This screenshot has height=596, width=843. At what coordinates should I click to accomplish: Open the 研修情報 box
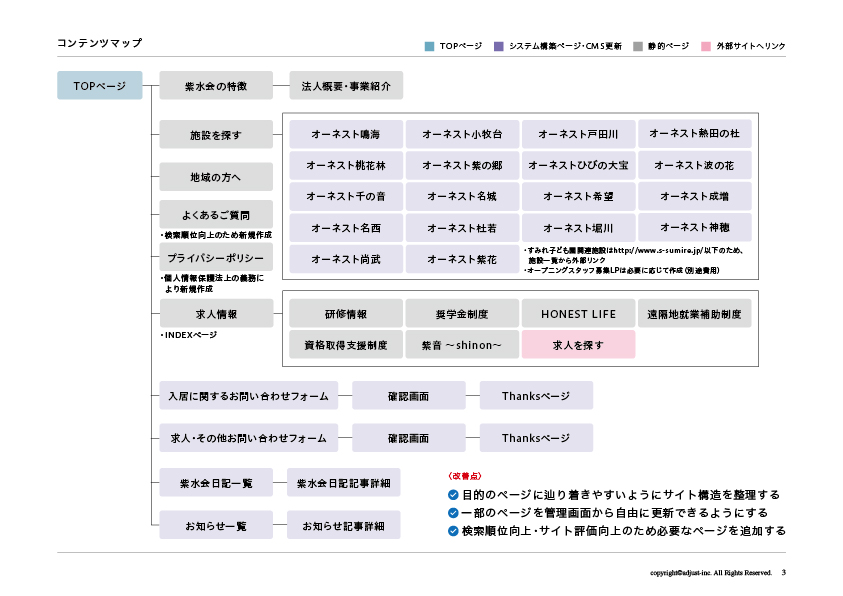click(346, 313)
